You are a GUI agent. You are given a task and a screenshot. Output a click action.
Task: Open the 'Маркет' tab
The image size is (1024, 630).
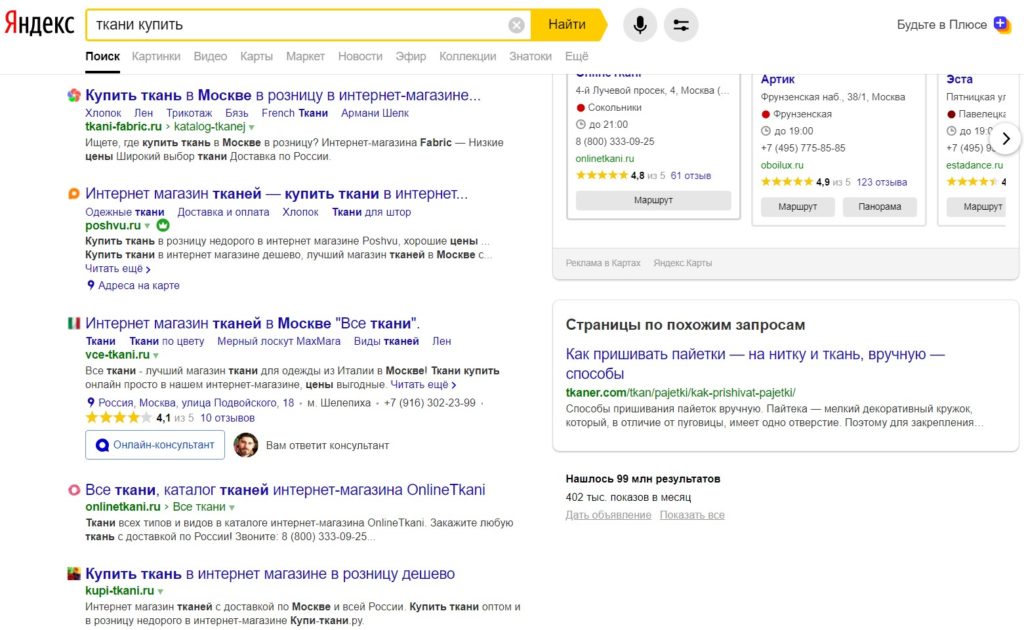305,56
